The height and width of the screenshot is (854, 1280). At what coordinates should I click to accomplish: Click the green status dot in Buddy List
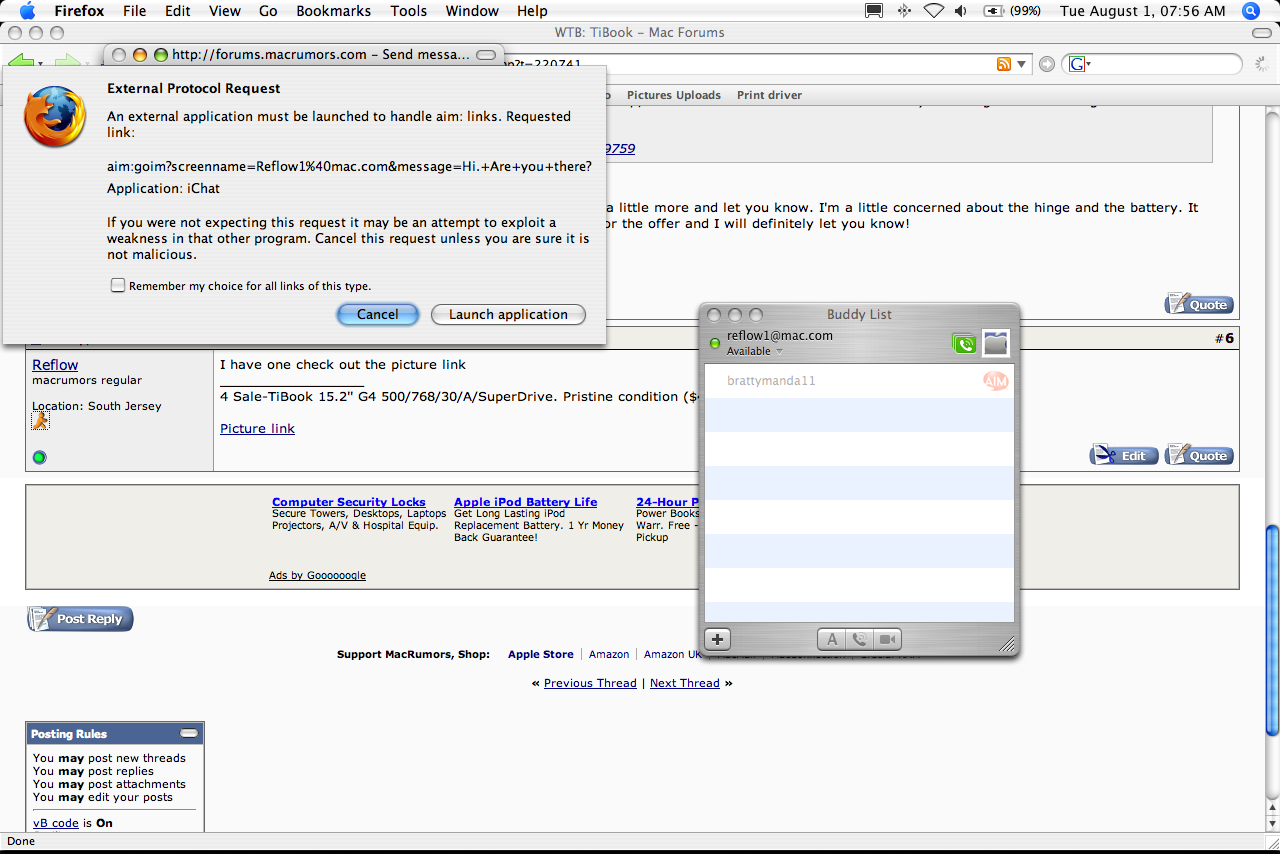click(x=715, y=343)
